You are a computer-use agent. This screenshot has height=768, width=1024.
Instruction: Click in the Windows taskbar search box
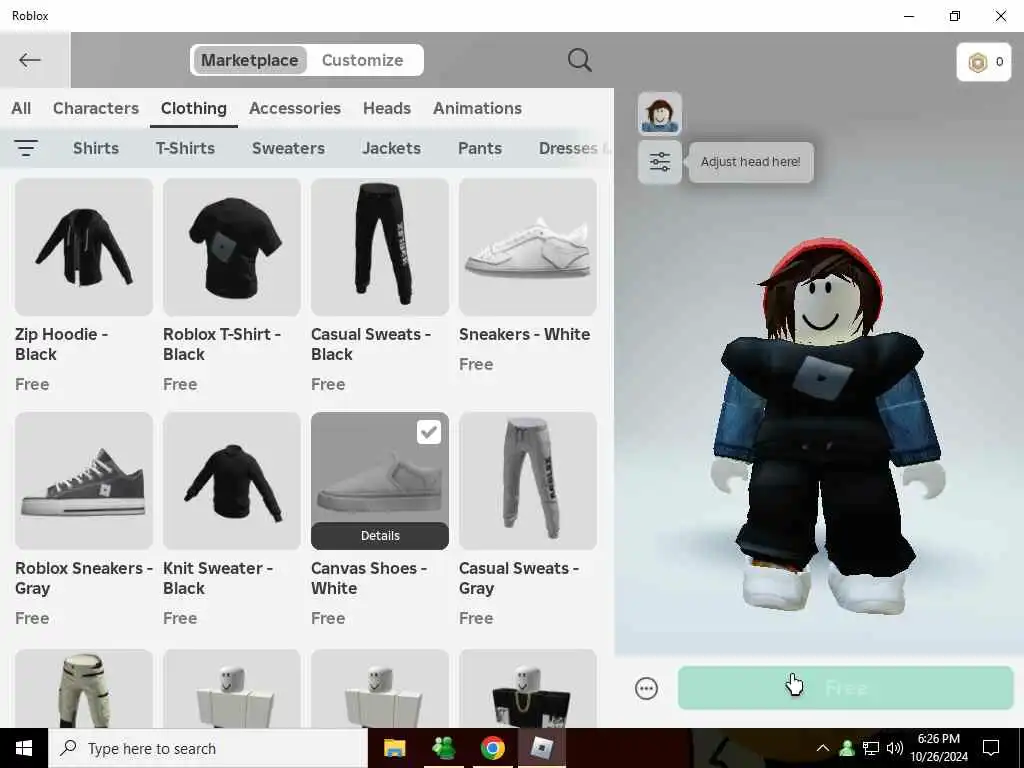coord(208,748)
